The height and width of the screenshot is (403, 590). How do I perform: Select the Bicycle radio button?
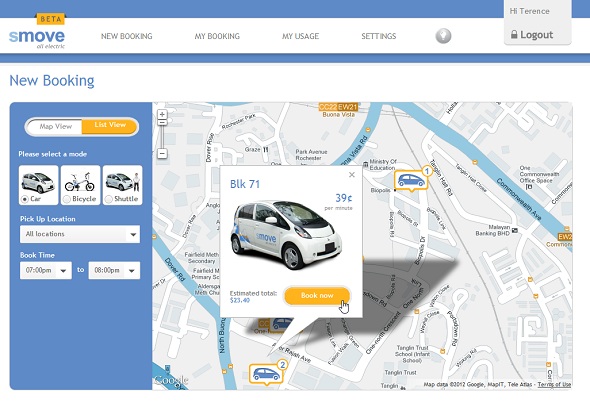click(67, 199)
